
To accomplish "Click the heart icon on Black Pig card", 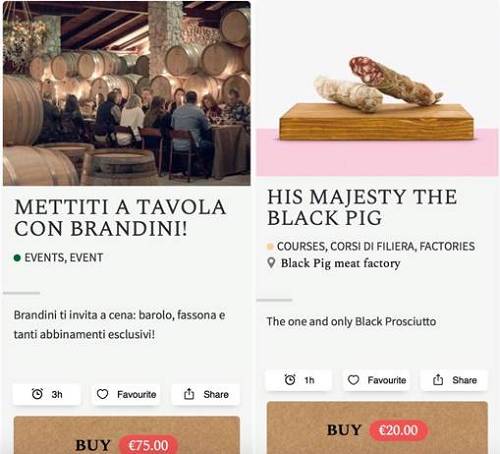I will pos(353,380).
